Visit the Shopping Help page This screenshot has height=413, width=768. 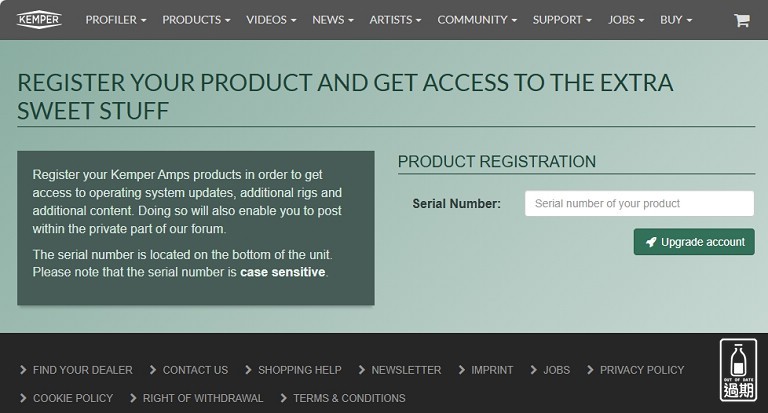point(299,370)
